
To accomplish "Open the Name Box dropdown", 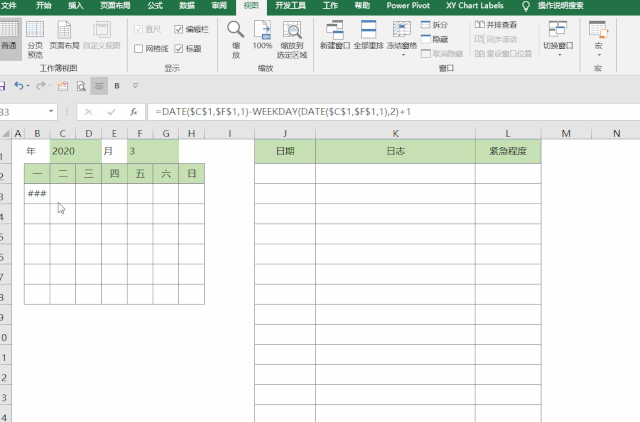I will click(51, 111).
